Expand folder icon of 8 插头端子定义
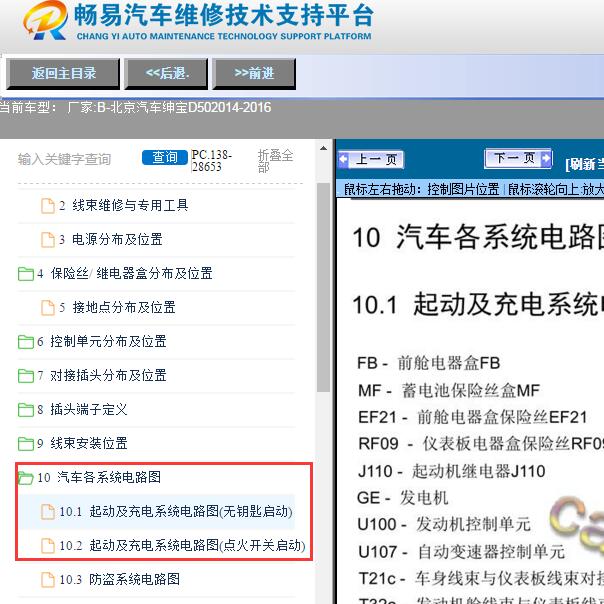604x604 pixels. (26, 409)
